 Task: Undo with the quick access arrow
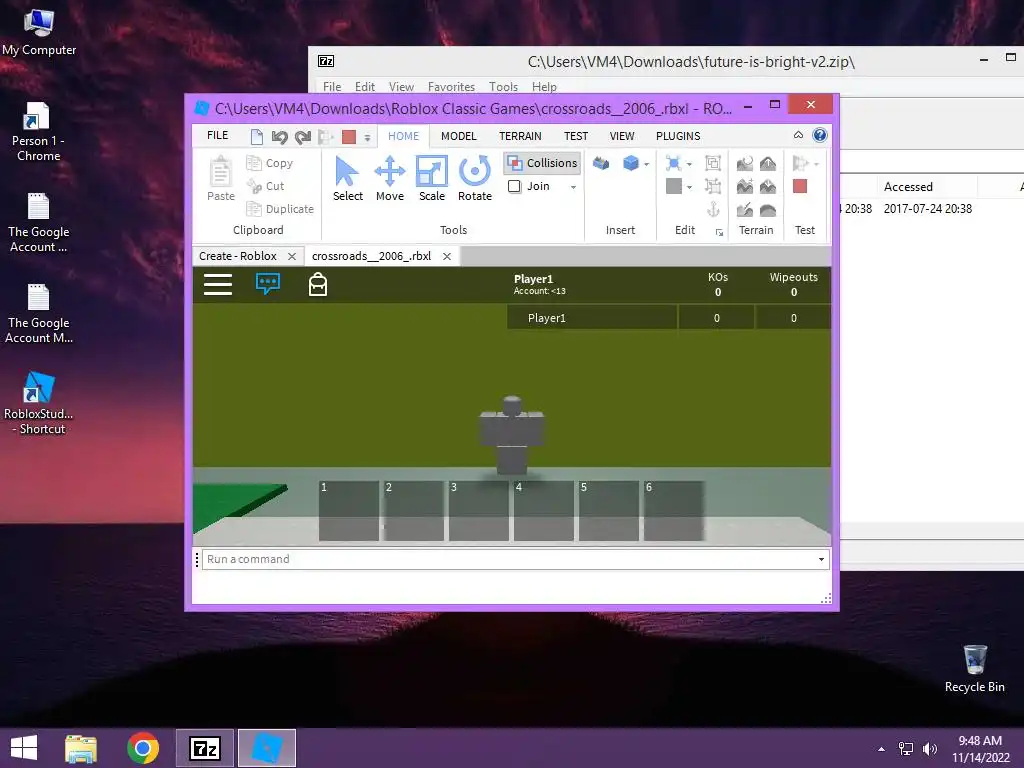click(x=280, y=136)
